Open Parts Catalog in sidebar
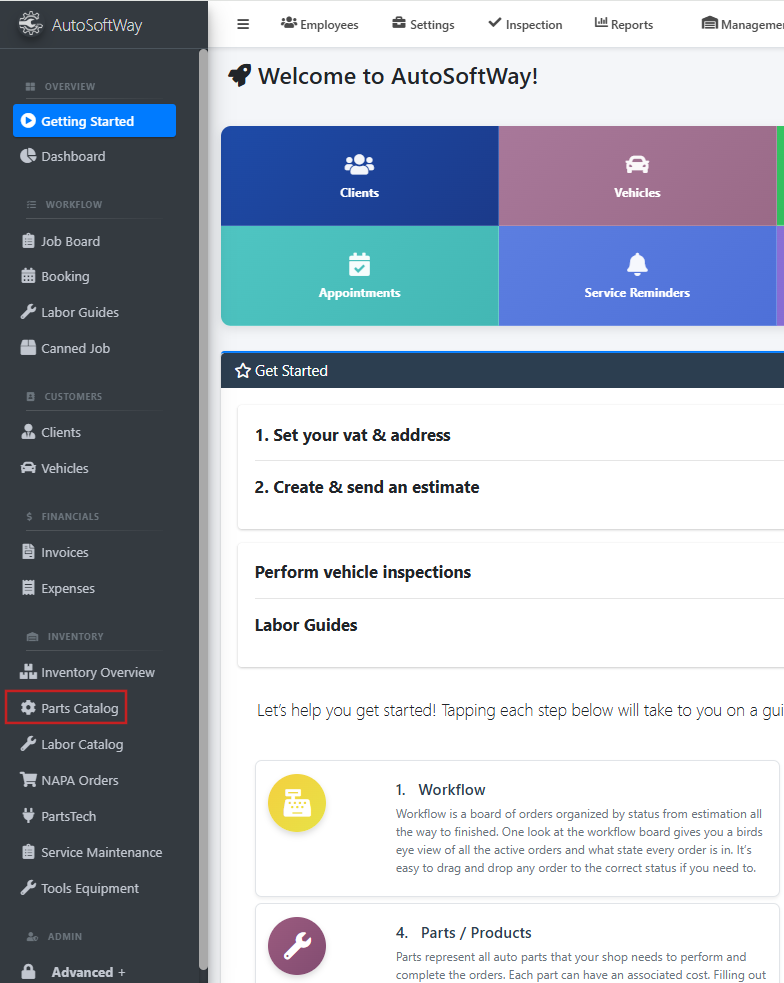This screenshot has width=784, height=983. pyautogui.click(x=79, y=708)
